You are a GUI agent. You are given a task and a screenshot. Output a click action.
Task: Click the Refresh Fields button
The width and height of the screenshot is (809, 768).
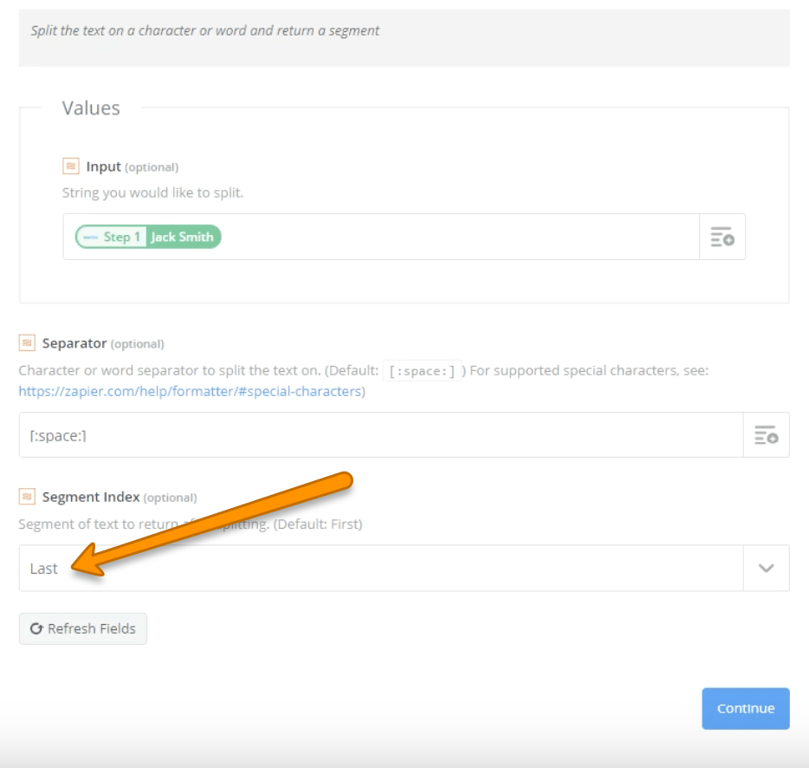[x=83, y=628]
